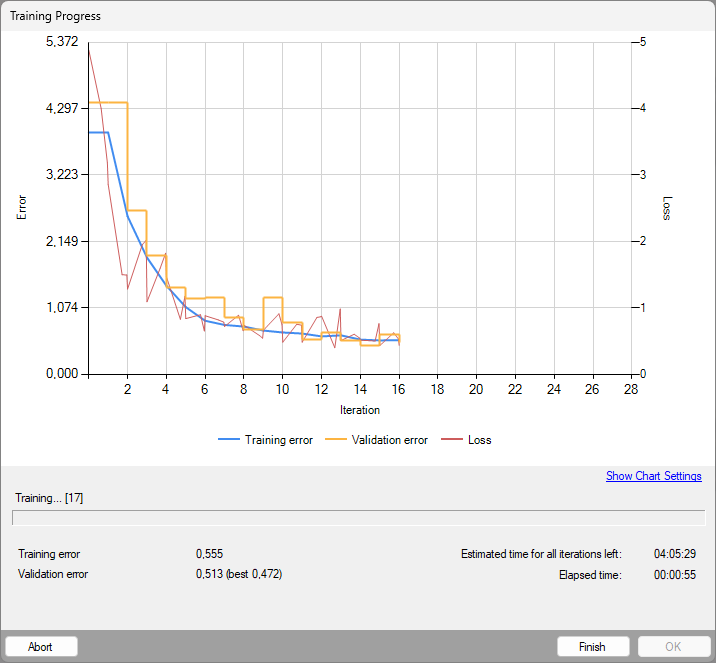
Task: Click the 5,372 error axis tick label
Action: coord(62,42)
